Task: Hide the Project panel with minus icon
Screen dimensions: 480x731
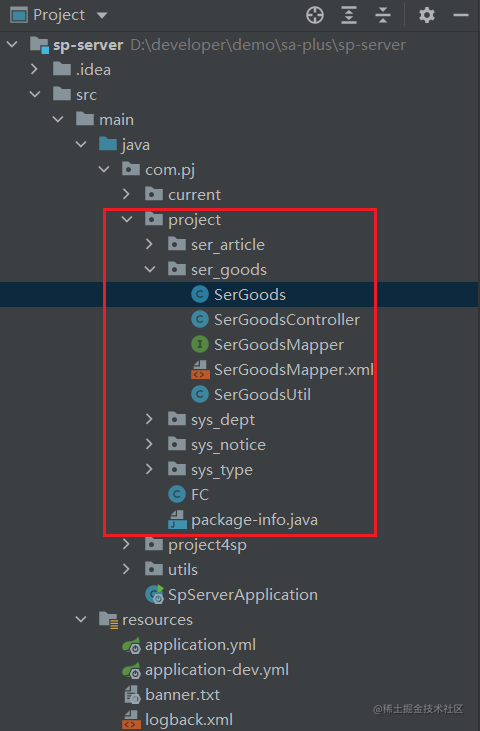Action: click(x=460, y=15)
